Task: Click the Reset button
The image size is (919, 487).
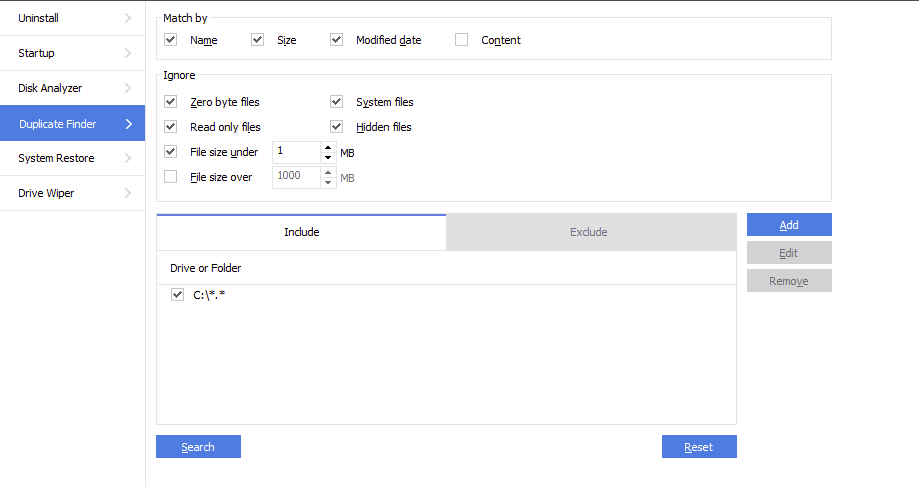Action: pyautogui.click(x=699, y=447)
